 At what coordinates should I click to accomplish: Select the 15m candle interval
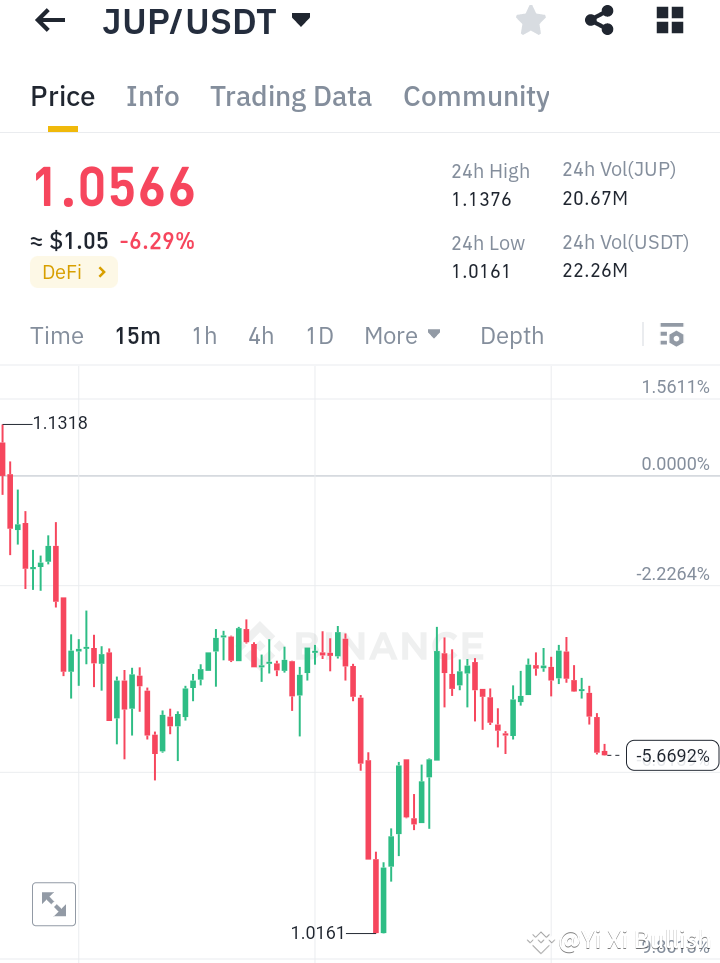138,336
